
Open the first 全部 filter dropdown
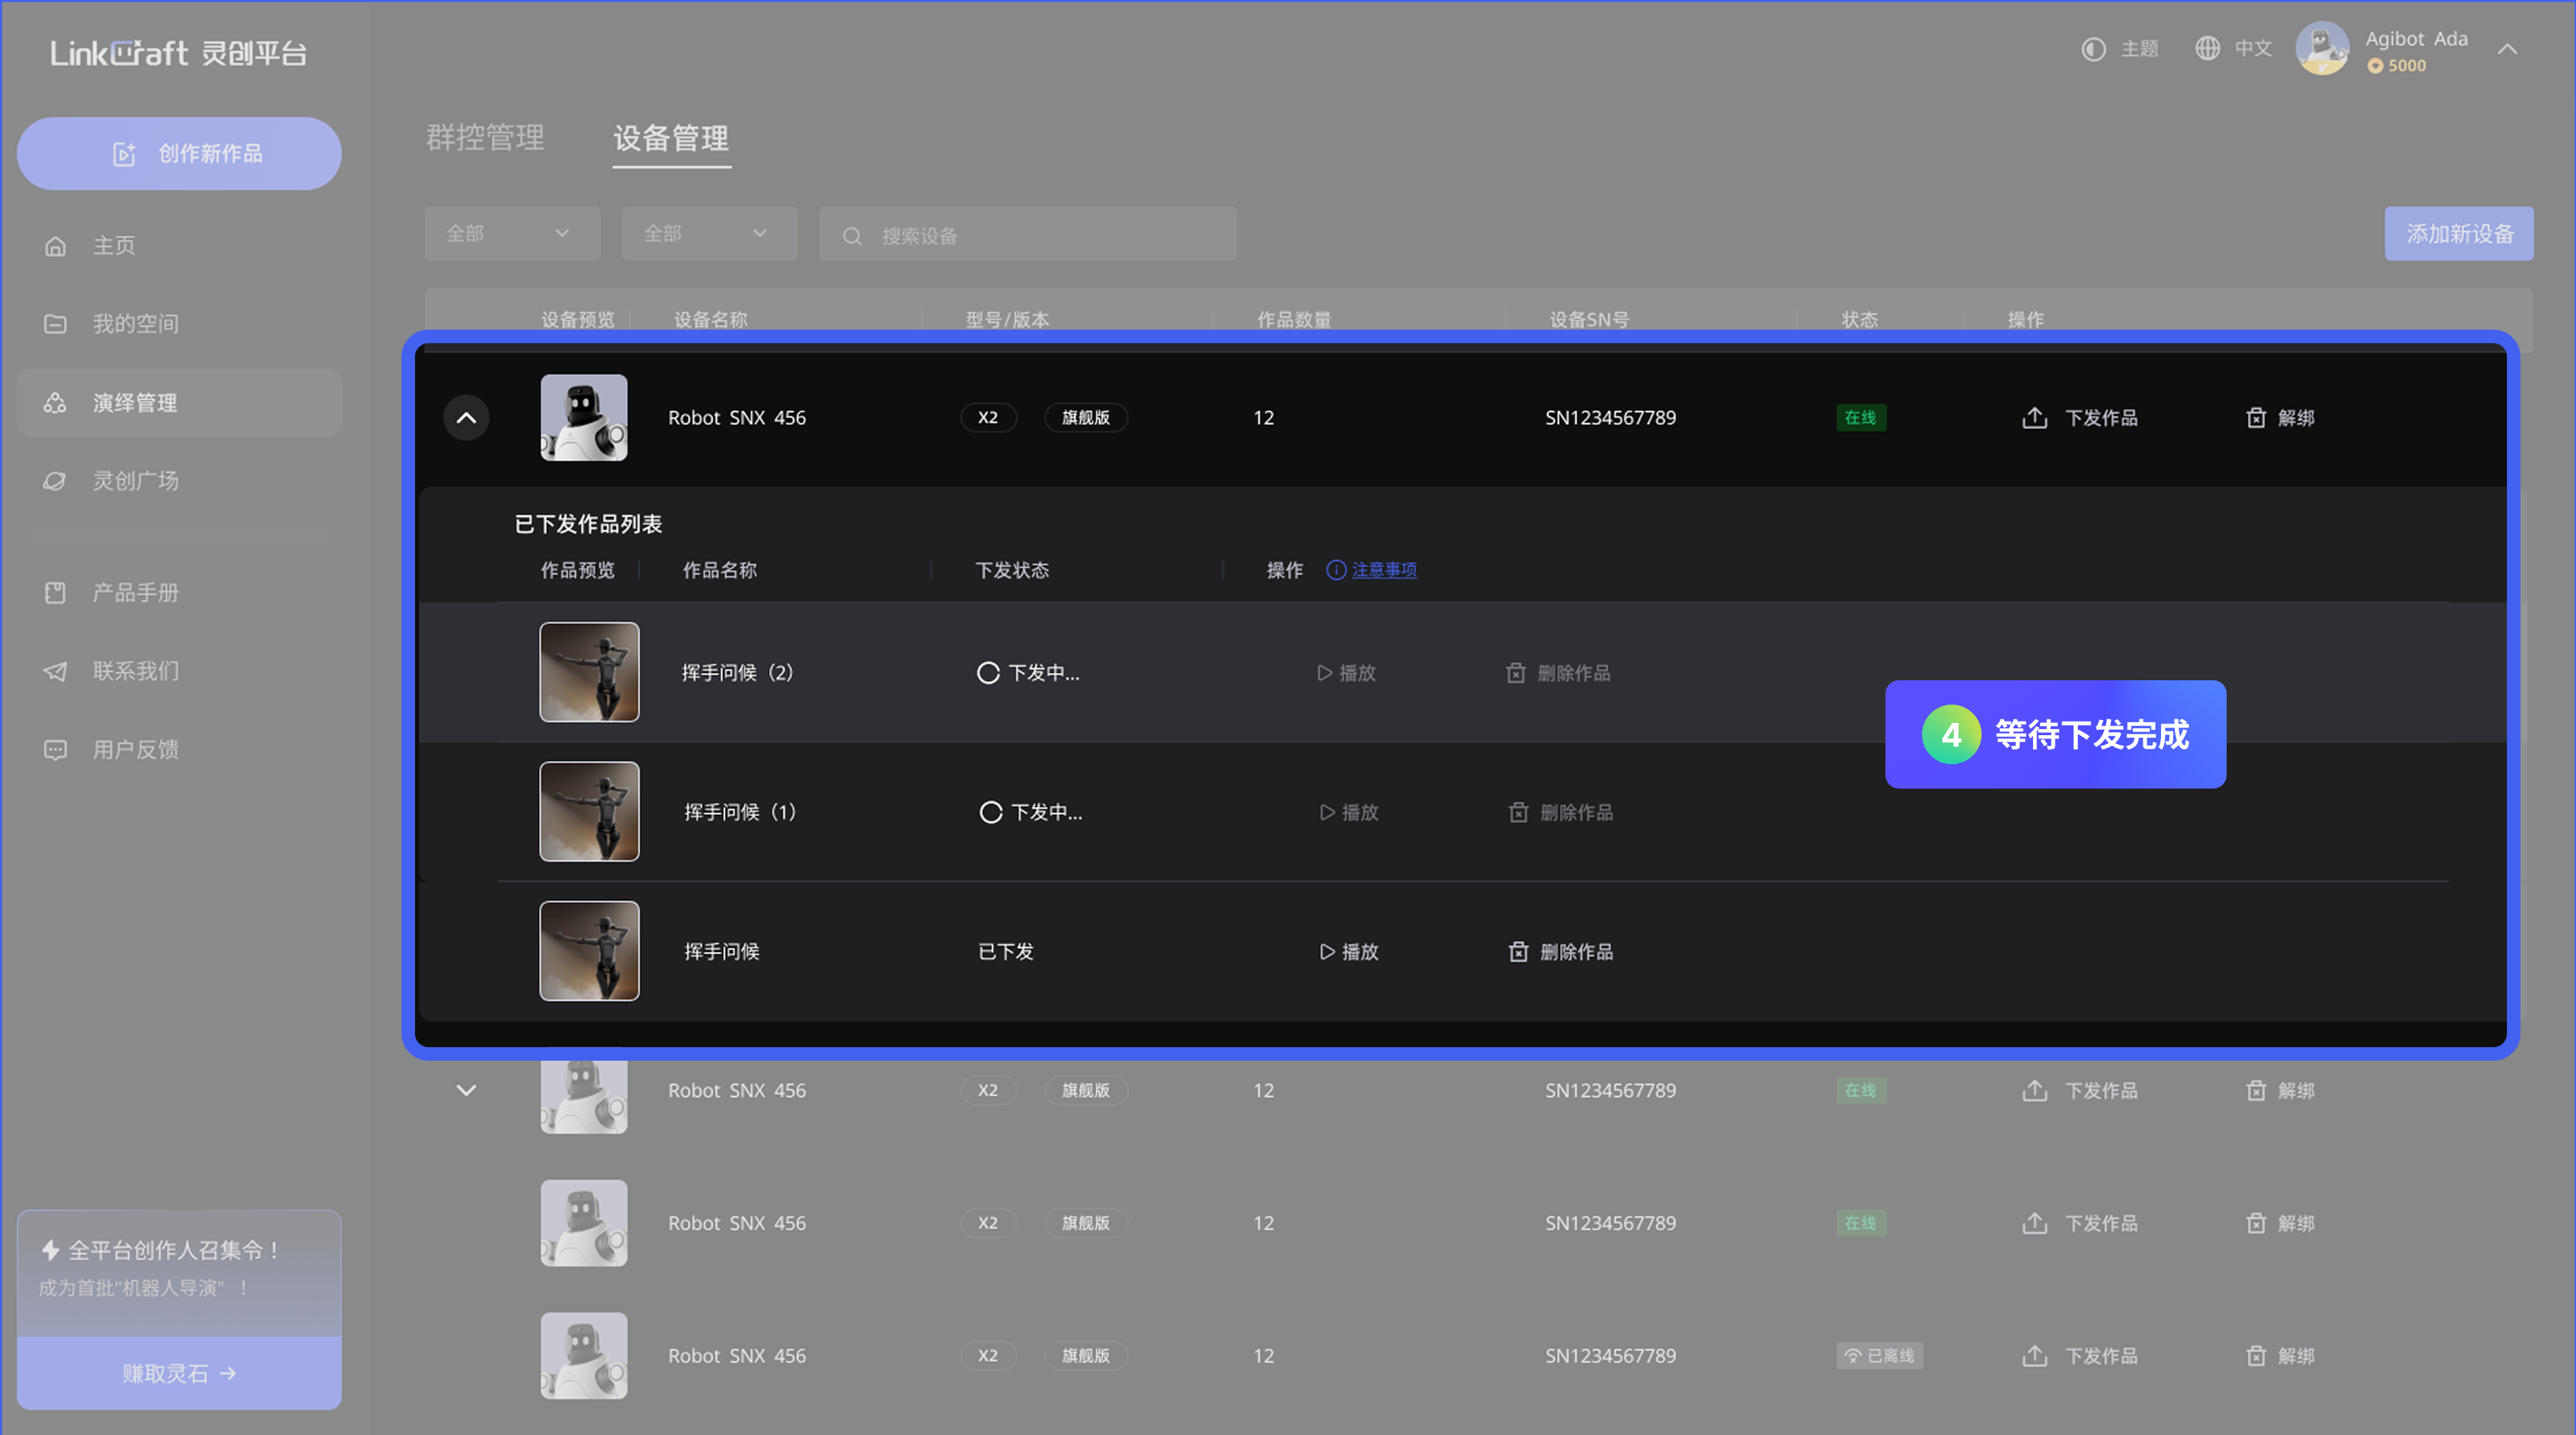[x=511, y=233]
